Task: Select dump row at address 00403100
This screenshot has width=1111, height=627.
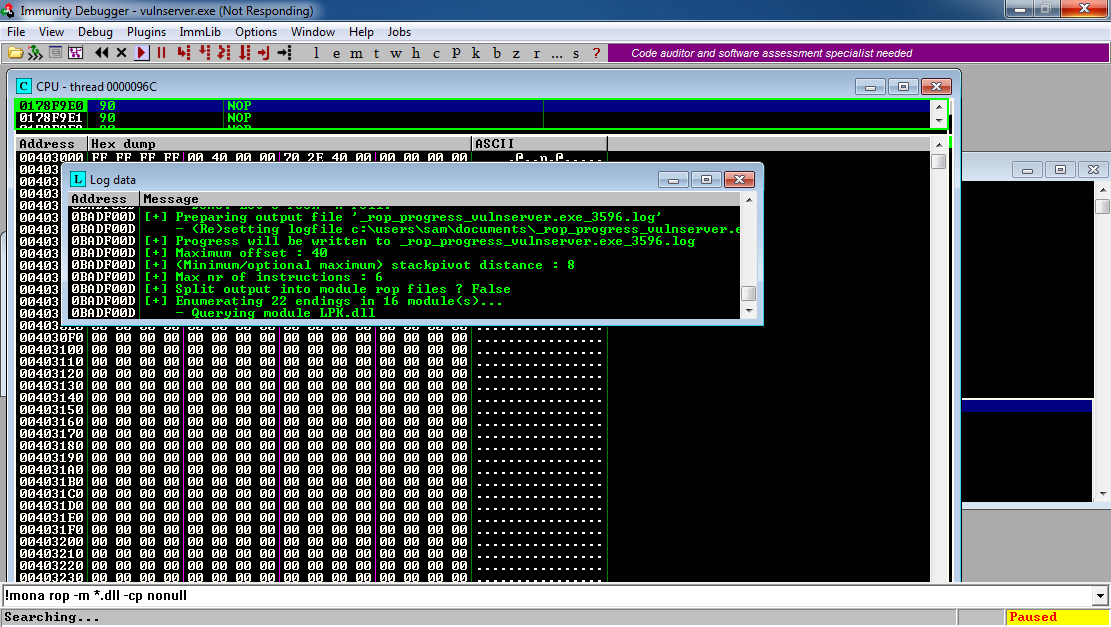Action: [312, 350]
